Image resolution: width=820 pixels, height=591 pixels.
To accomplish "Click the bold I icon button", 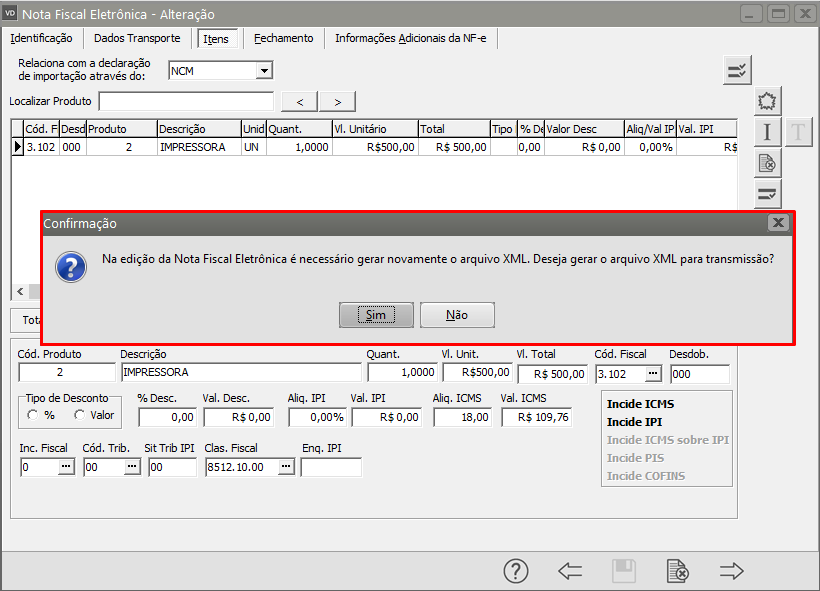I will [x=767, y=132].
